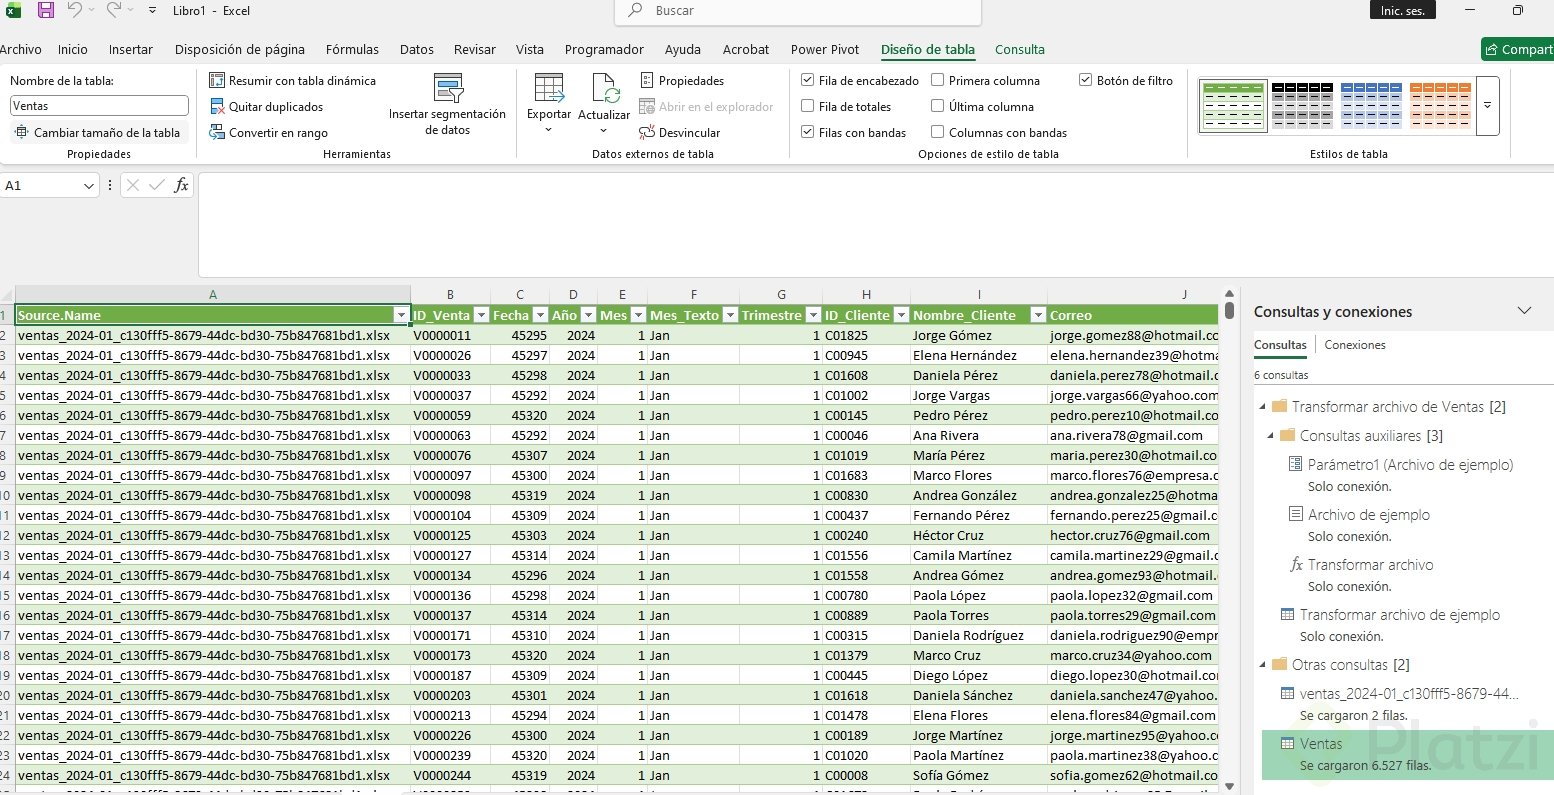Switch to the Conexiones tab
1554x795 pixels.
(x=1354, y=345)
